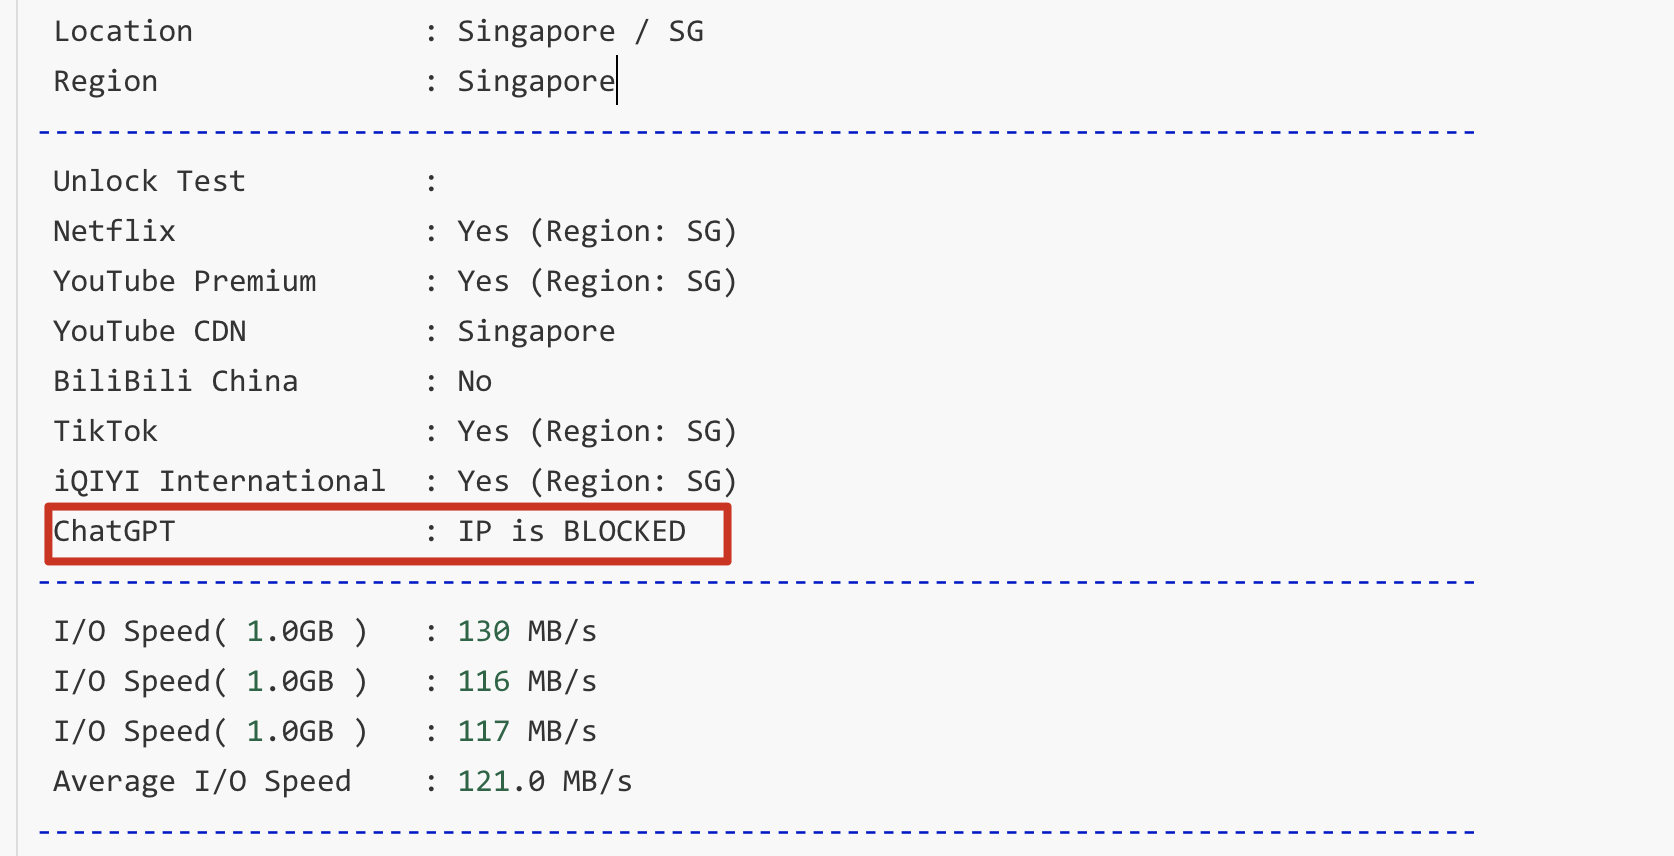This screenshot has width=1674, height=856.
Task: Click the ChatGPT IP is BLOCKED line
Action: pyautogui.click(x=388, y=532)
